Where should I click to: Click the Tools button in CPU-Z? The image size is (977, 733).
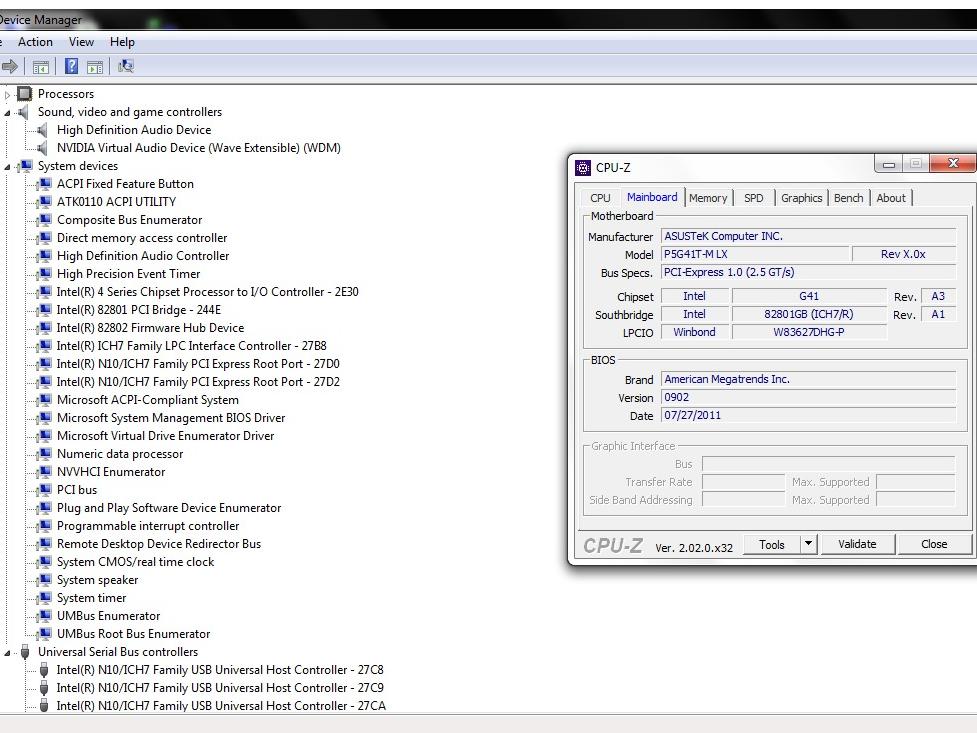coord(772,544)
